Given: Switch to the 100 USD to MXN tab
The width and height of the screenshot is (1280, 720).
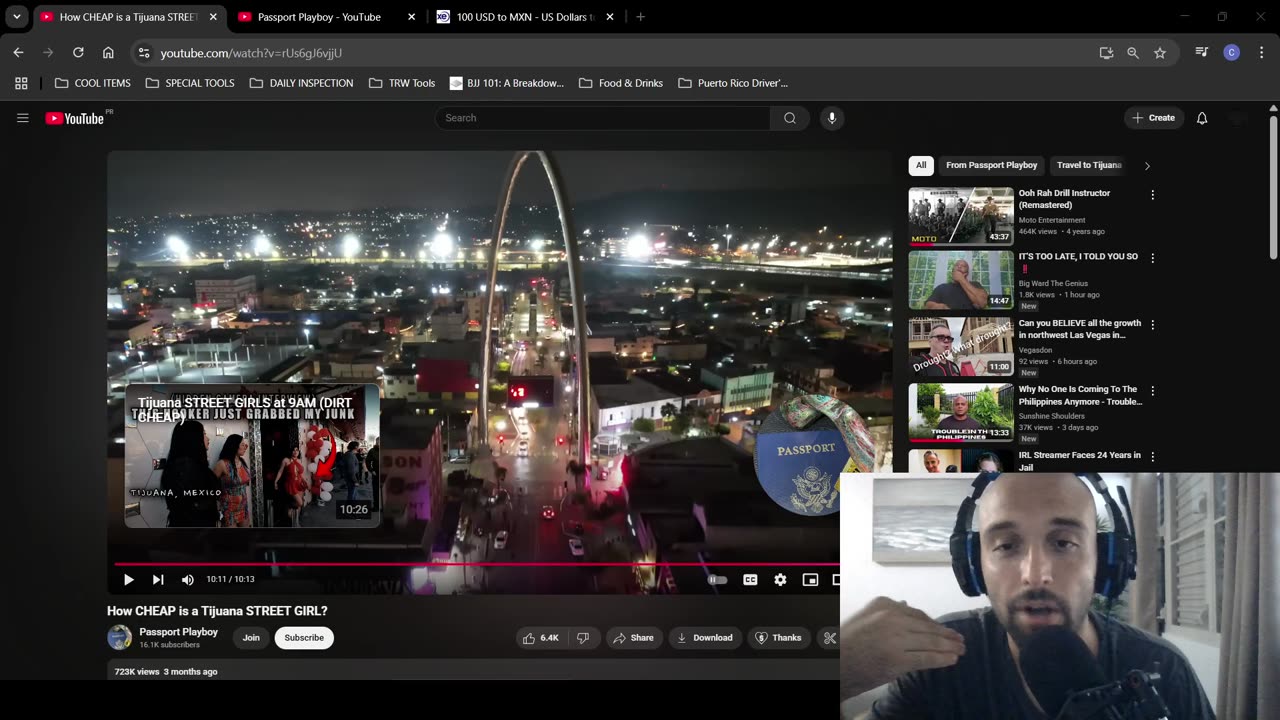Looking at the screenshot, I should coord(525,17).
